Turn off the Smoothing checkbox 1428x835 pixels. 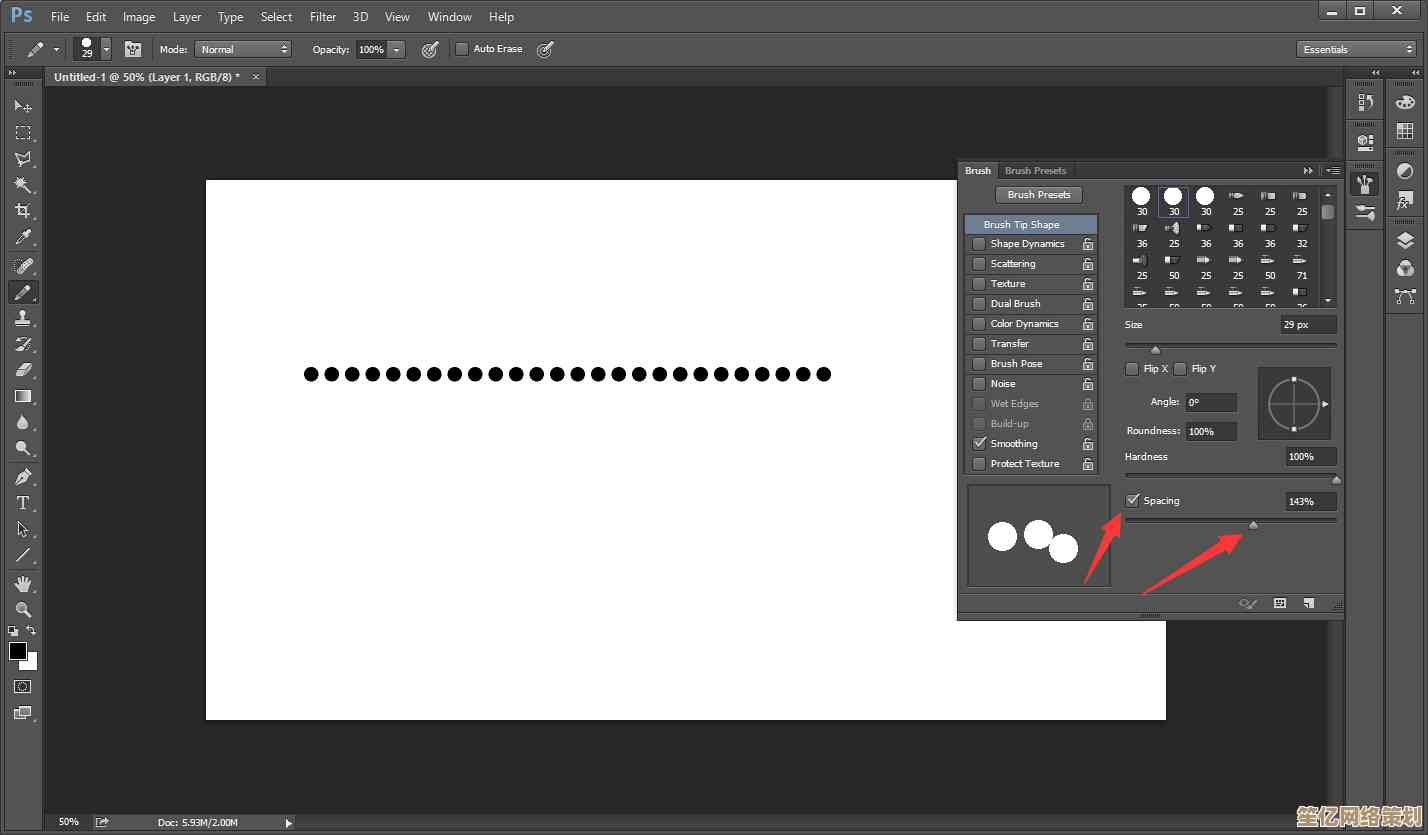pos(979,444)
